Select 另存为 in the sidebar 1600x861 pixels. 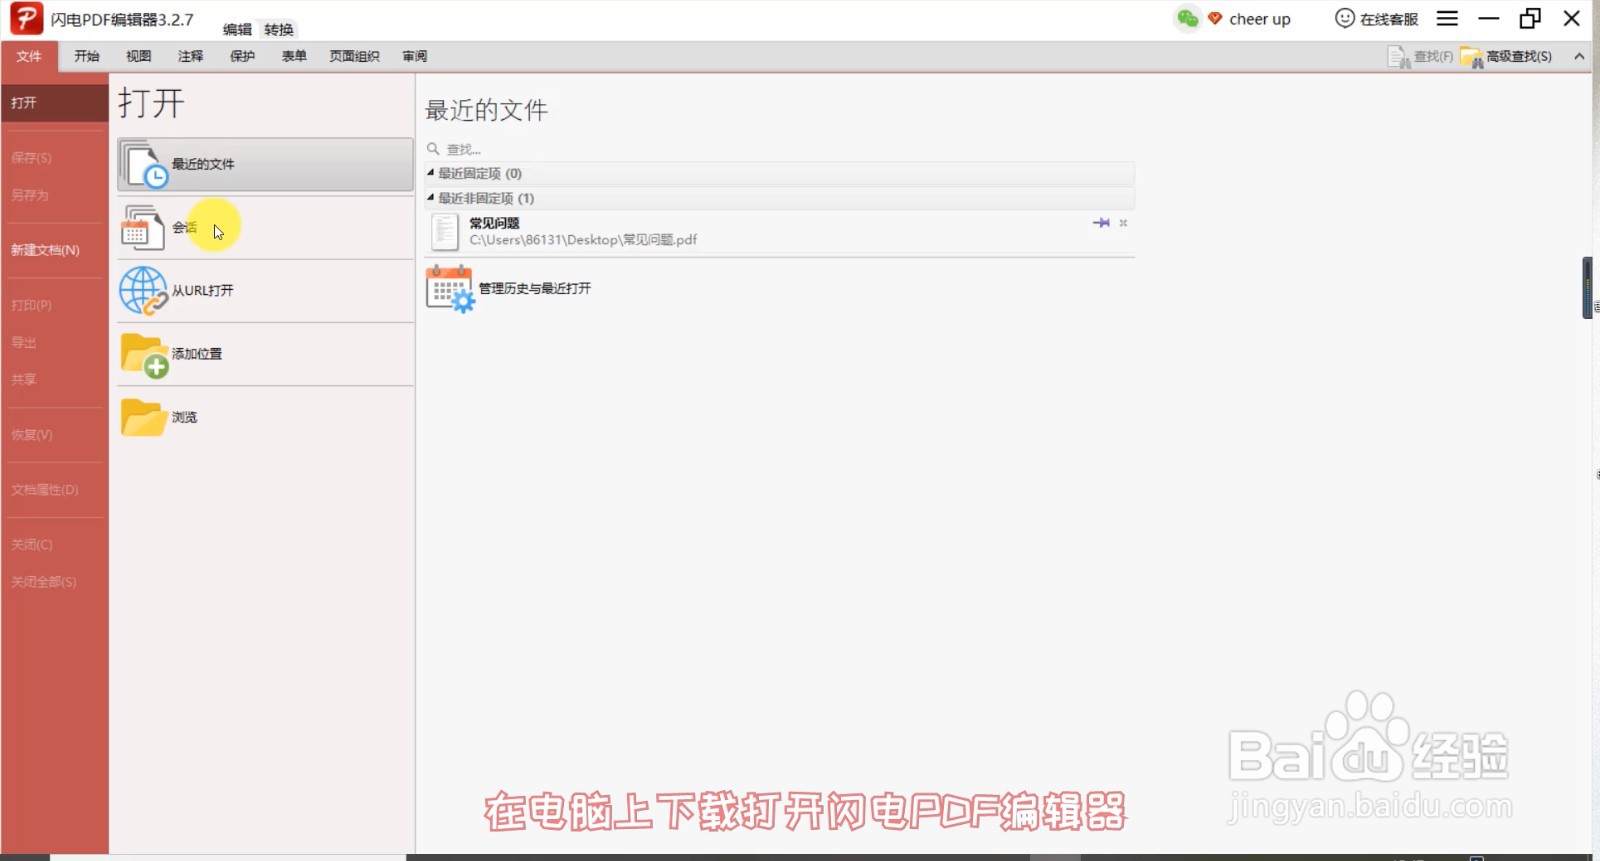tap(30, 195)
